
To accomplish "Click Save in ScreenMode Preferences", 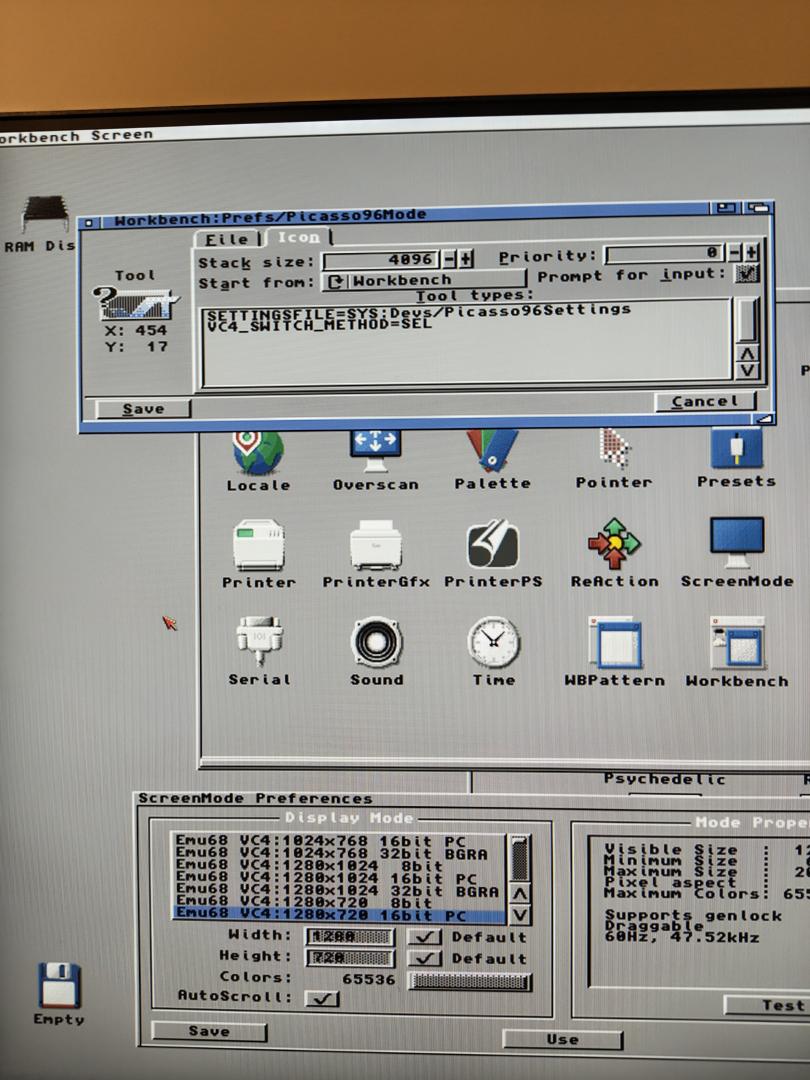I will (x=209, y=1032).
